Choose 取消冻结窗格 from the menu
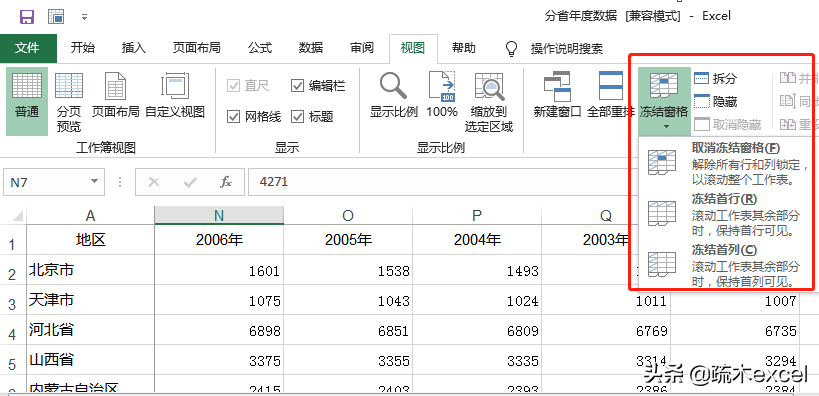Image resolution: width=819 pixels, height=396 pixels. pos(726,164)
